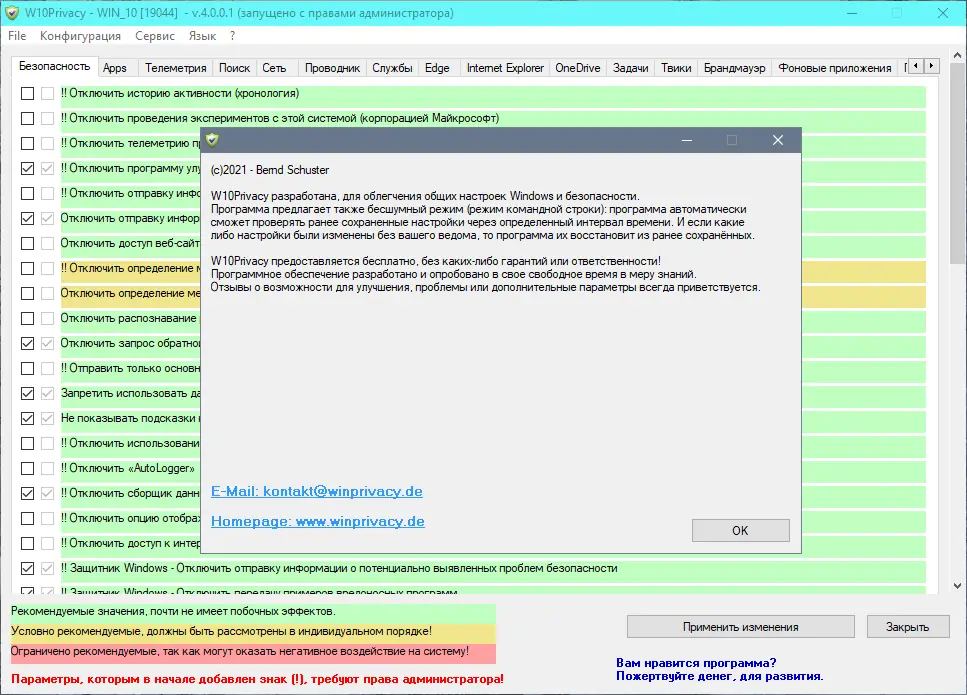Switch to the Службы tab
The width and height of the screenshot is (967, 695).
[392, 68]
